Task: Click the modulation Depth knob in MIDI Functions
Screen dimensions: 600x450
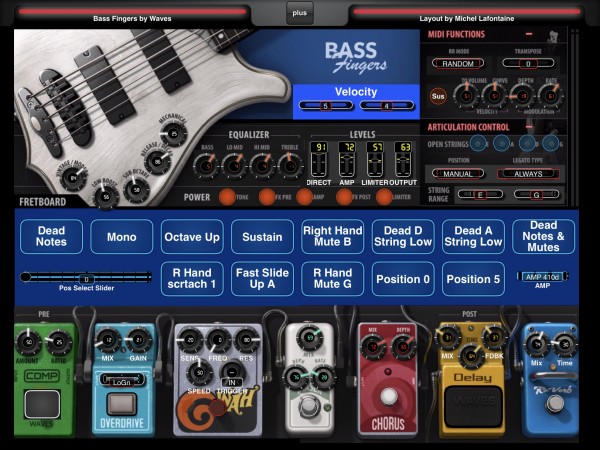Action: [x=523, y=96]
